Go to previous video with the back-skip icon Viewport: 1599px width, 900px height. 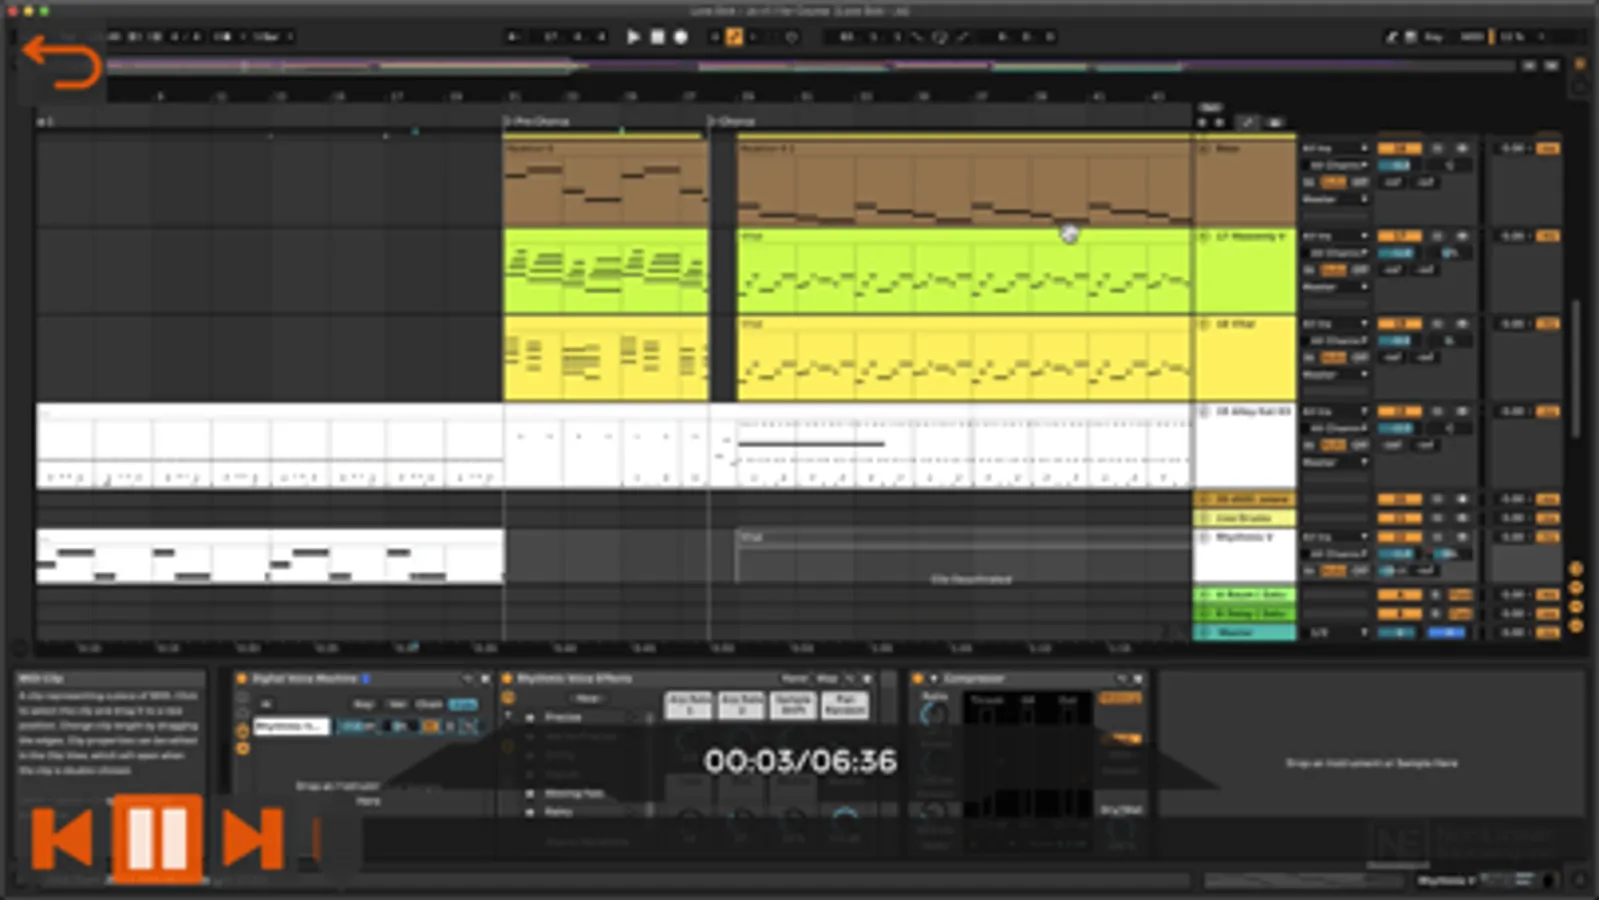tap(62, 838)
